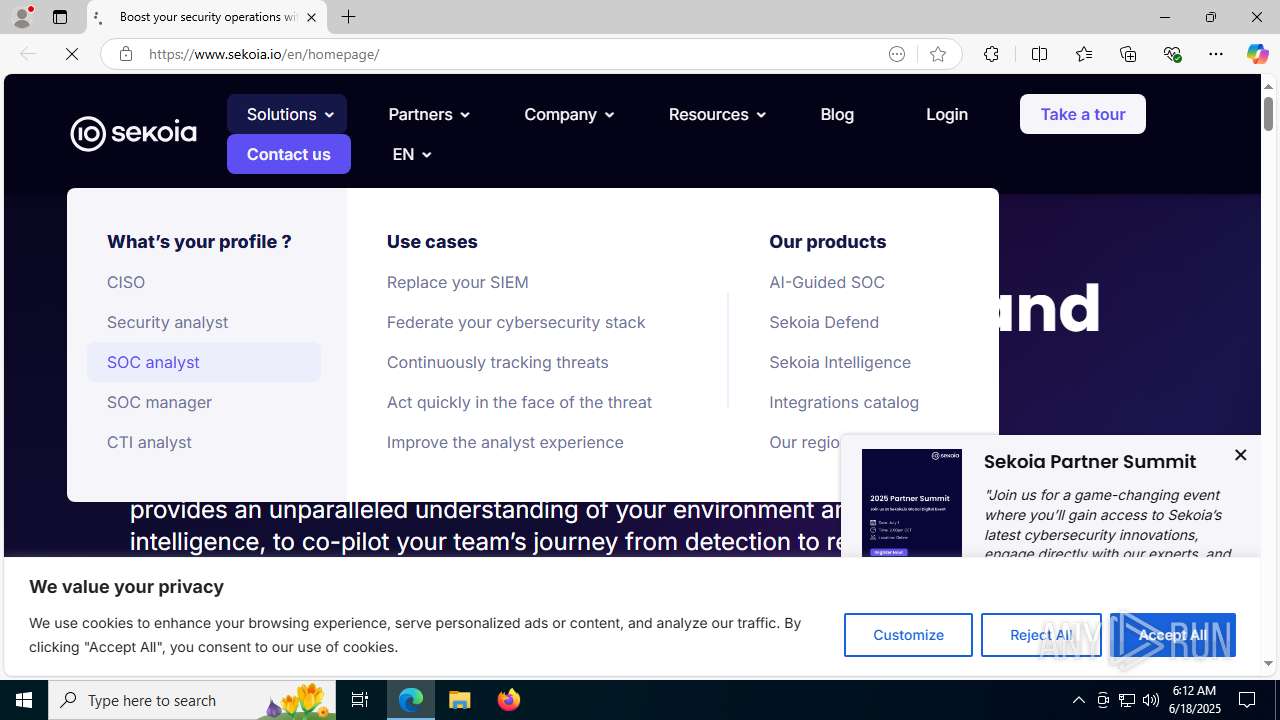Screen dimensions: 1280x720
Task: Go to the Blog page
Action: point(837,114)
